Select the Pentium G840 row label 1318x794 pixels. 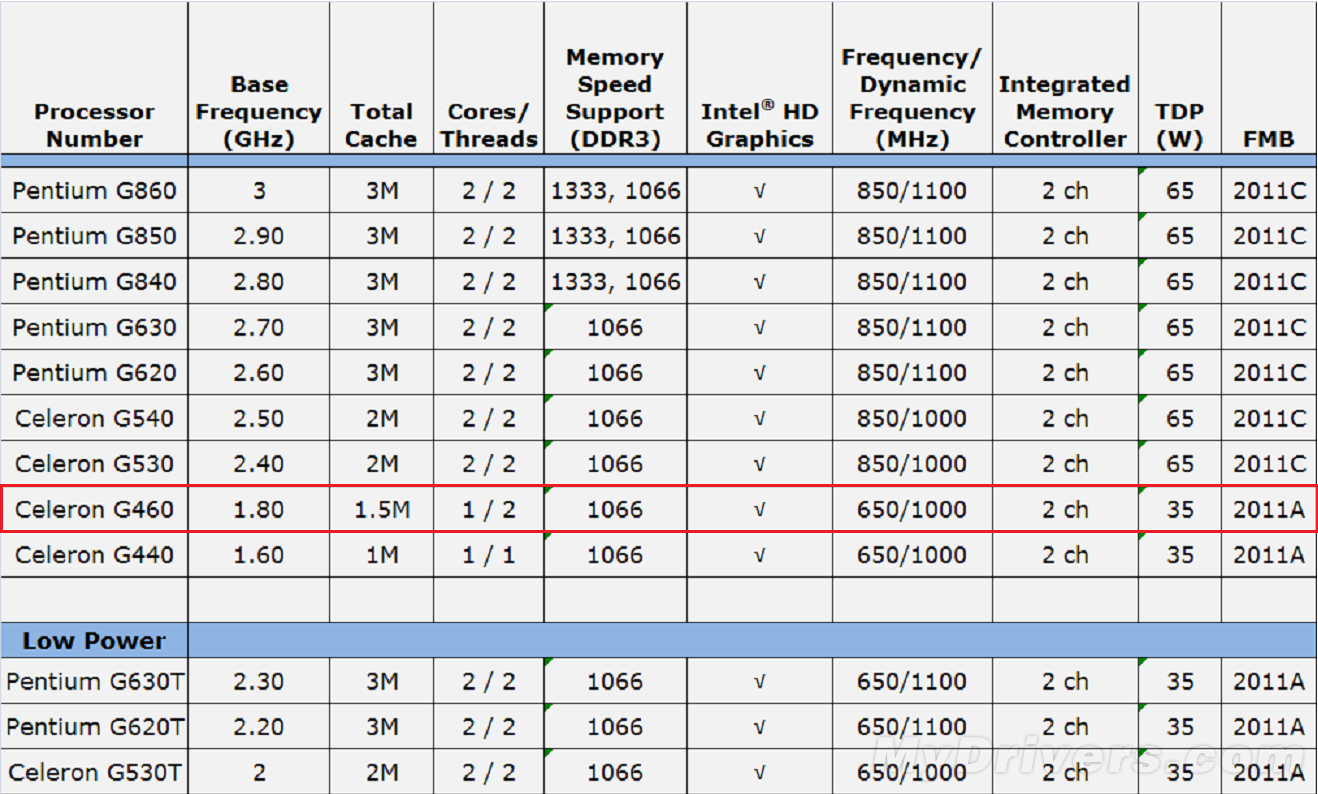tap(94, 282)
